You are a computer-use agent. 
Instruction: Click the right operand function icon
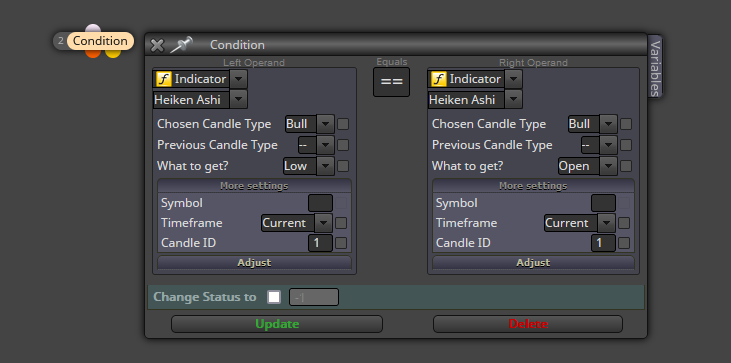click(x=439, y=79)
